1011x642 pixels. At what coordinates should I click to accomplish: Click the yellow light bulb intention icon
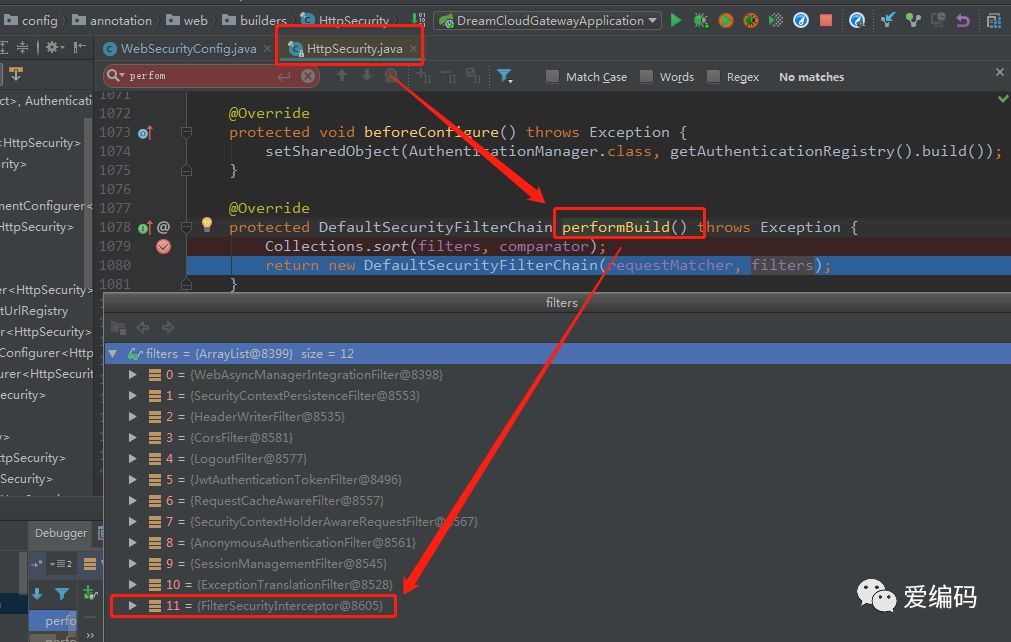pyautogui.click(x=207, y=224)
